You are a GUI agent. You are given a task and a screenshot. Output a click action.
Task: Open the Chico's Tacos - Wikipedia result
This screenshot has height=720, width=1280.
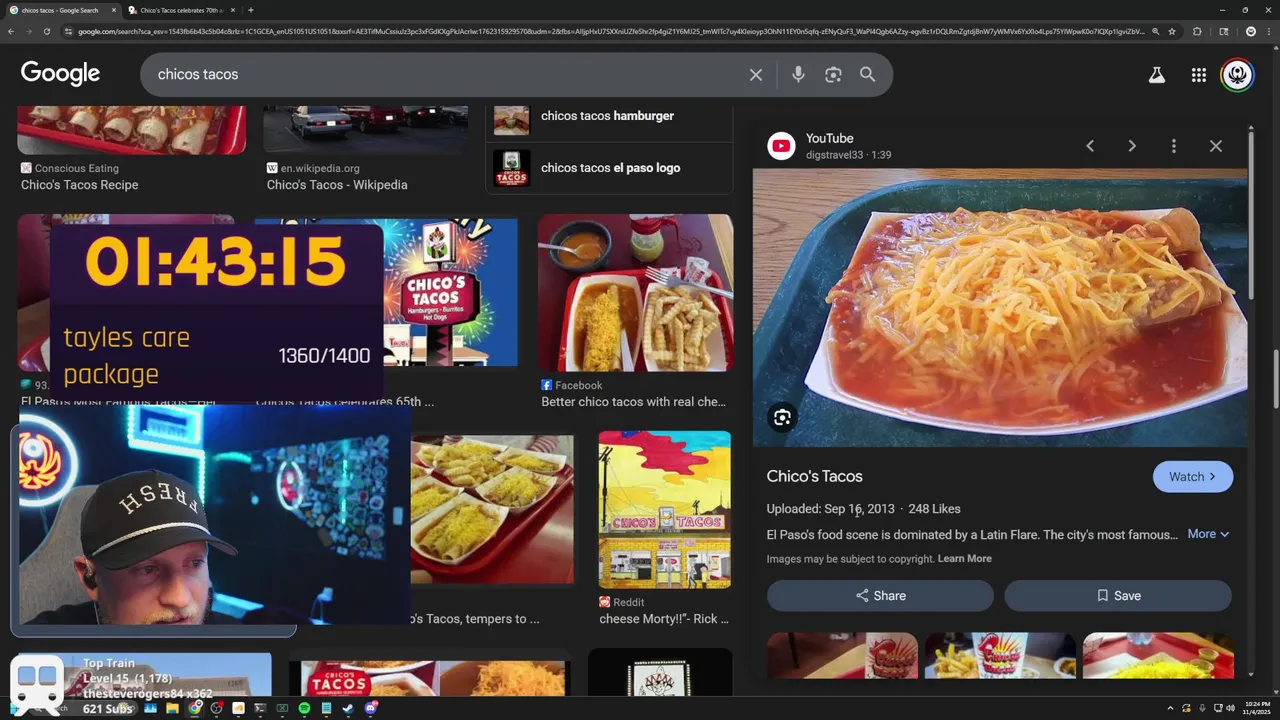pyautogui.click(x=337, y=185)
